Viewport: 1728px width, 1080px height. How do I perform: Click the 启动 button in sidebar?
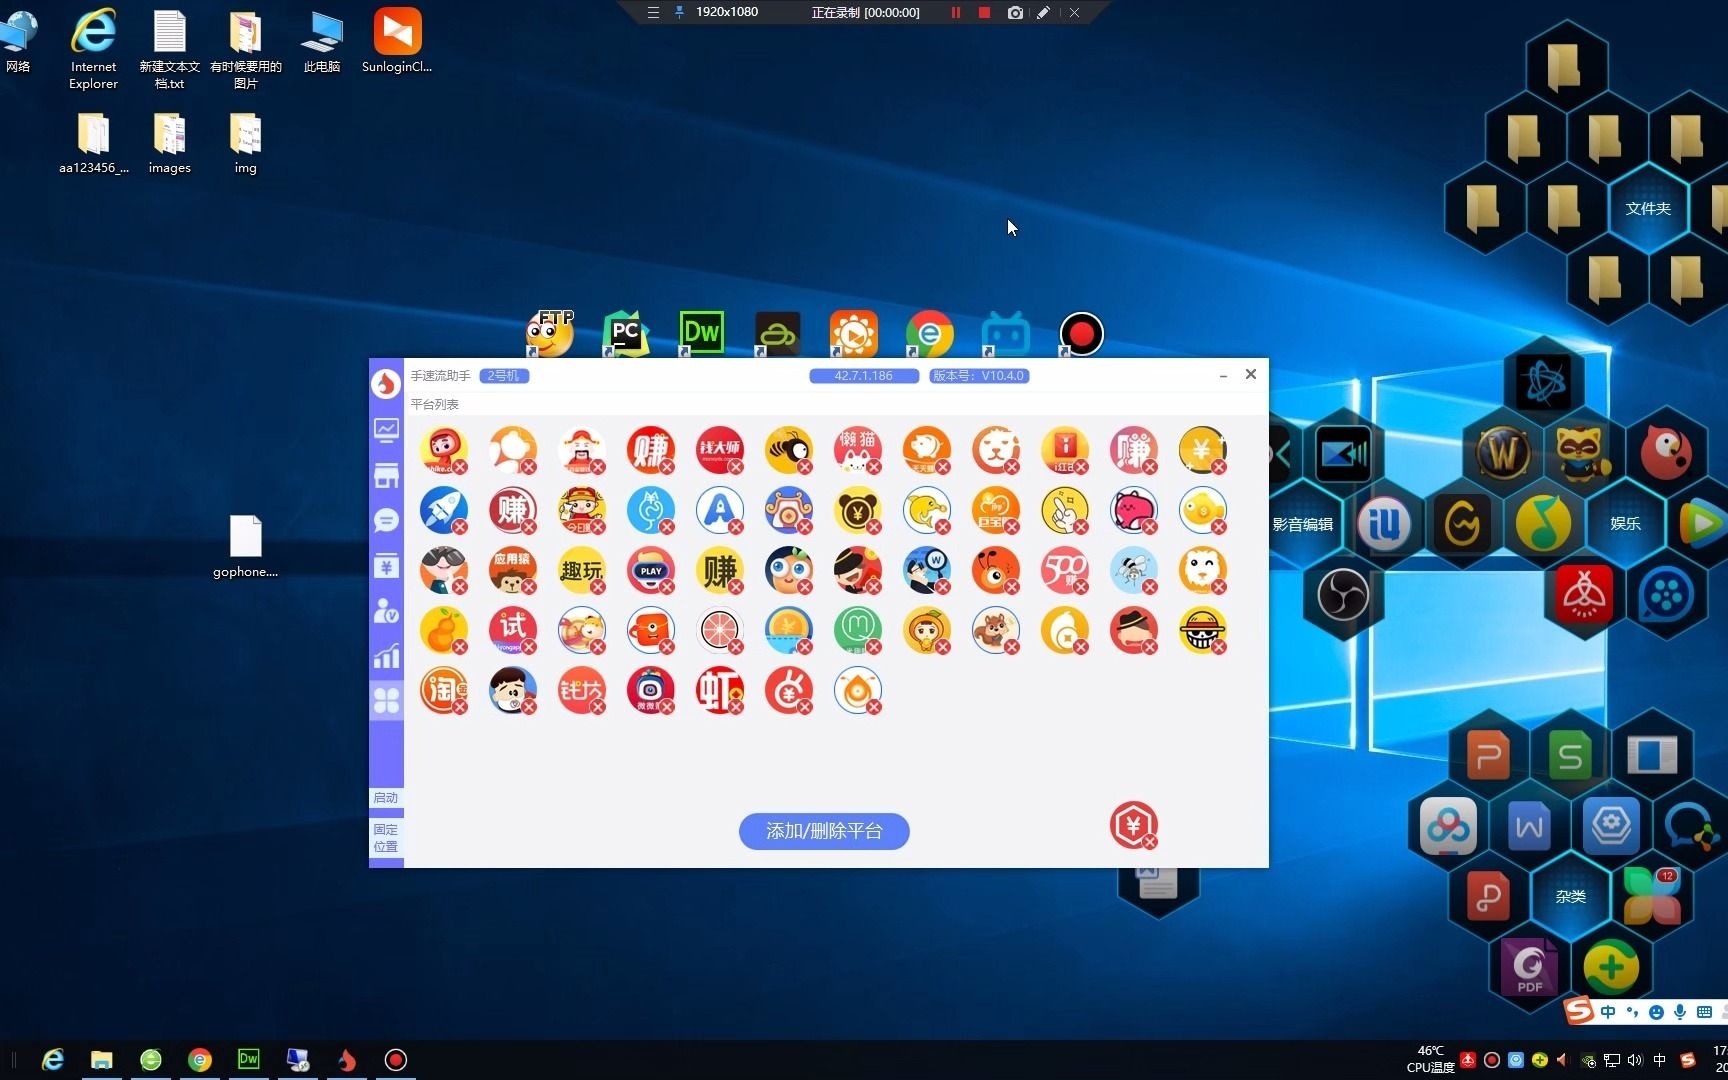(386, 798)
